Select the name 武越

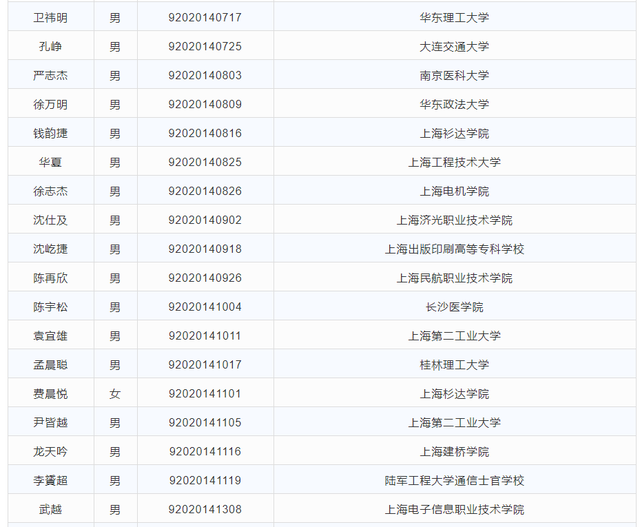[50, 509]
